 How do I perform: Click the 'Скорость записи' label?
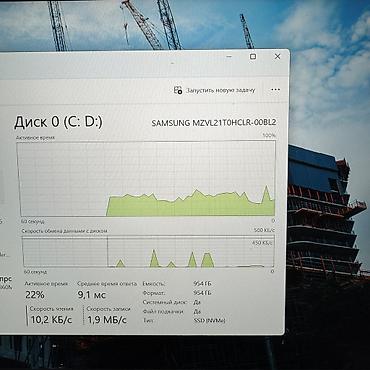tap(108, 309)
